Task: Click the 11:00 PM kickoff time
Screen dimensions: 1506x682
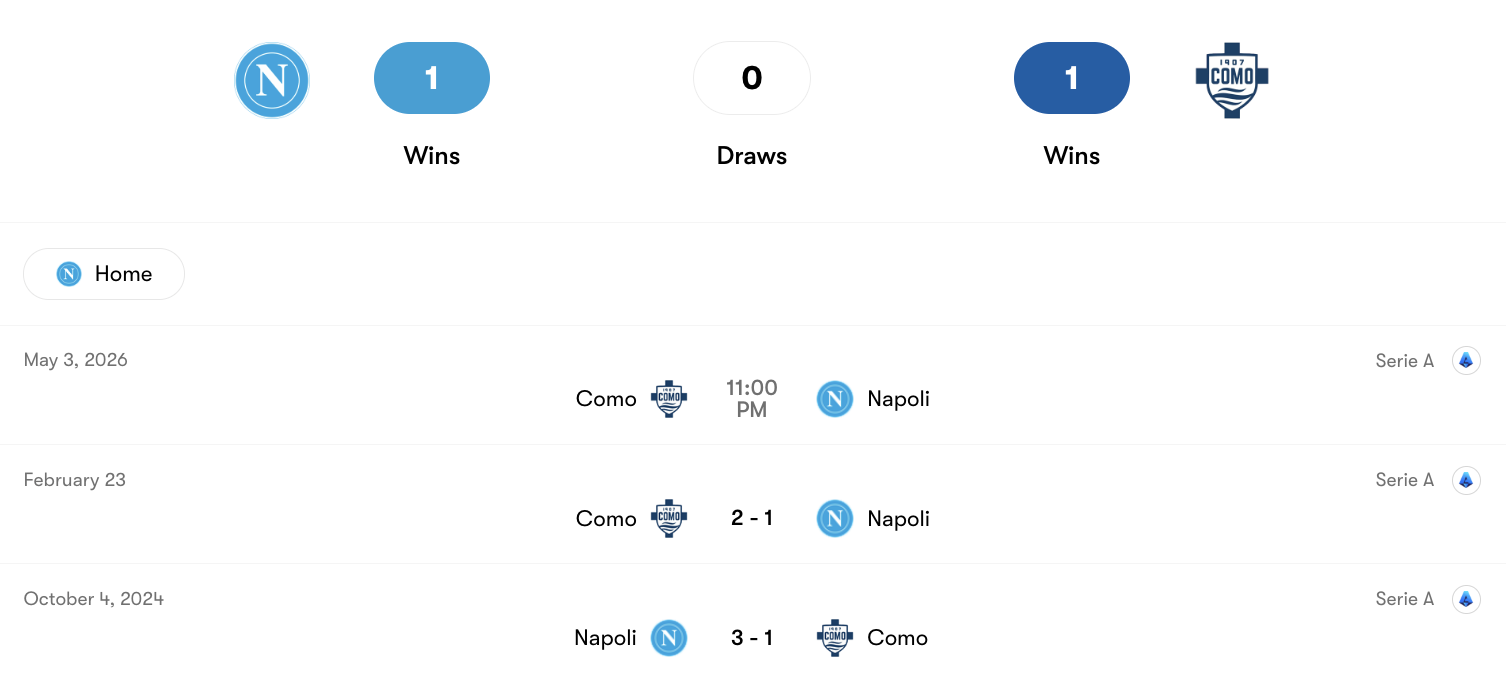Action: tap(752, 398)
